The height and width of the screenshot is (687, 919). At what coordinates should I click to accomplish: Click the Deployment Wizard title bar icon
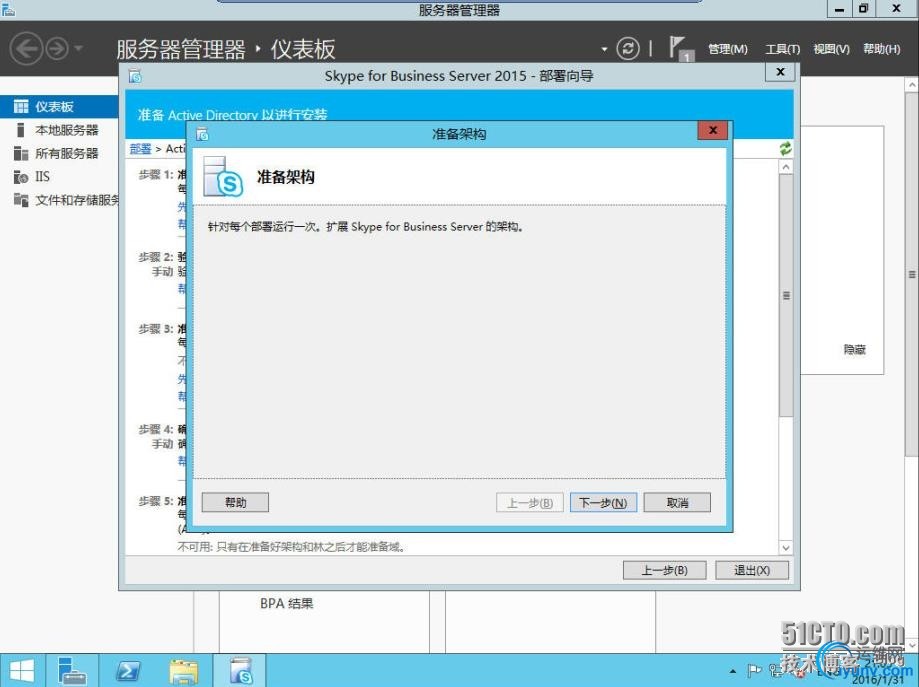point(135,76)
